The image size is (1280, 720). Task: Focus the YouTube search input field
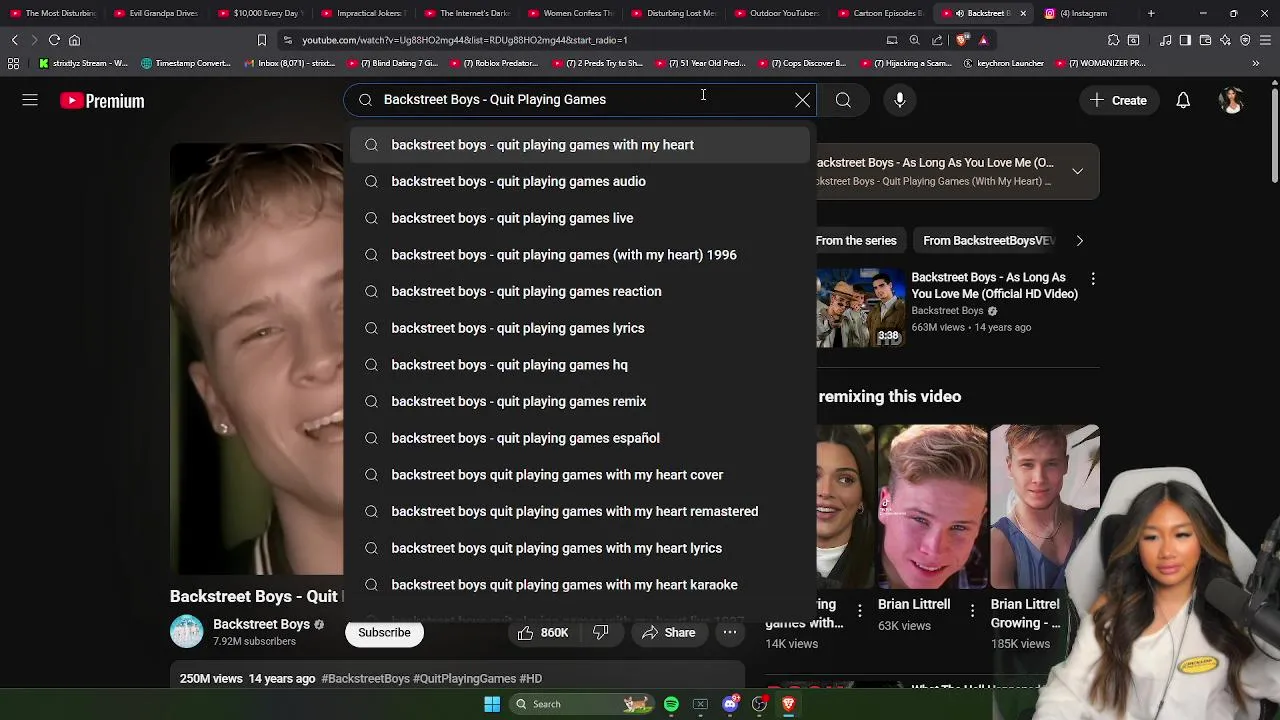click(x=580, y=100)
